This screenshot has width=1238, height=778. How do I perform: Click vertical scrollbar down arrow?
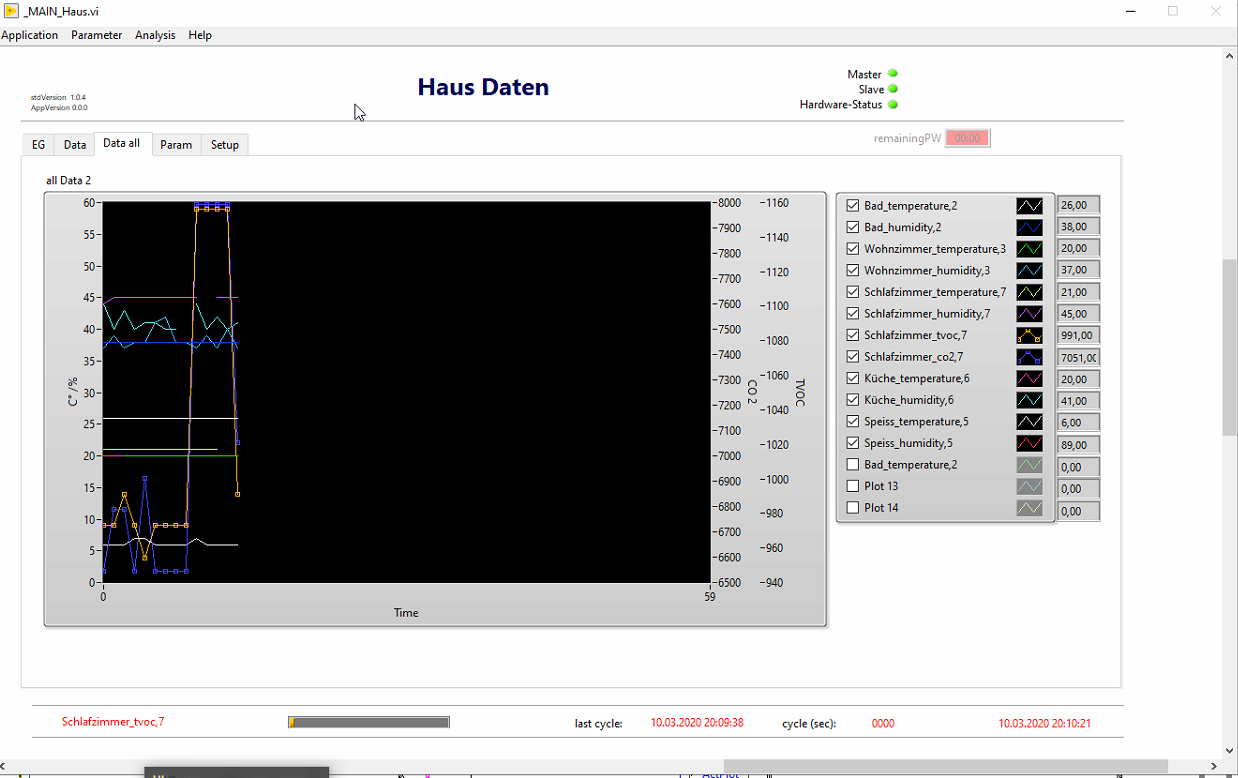pyautogui.click(x=1230, y=751)
